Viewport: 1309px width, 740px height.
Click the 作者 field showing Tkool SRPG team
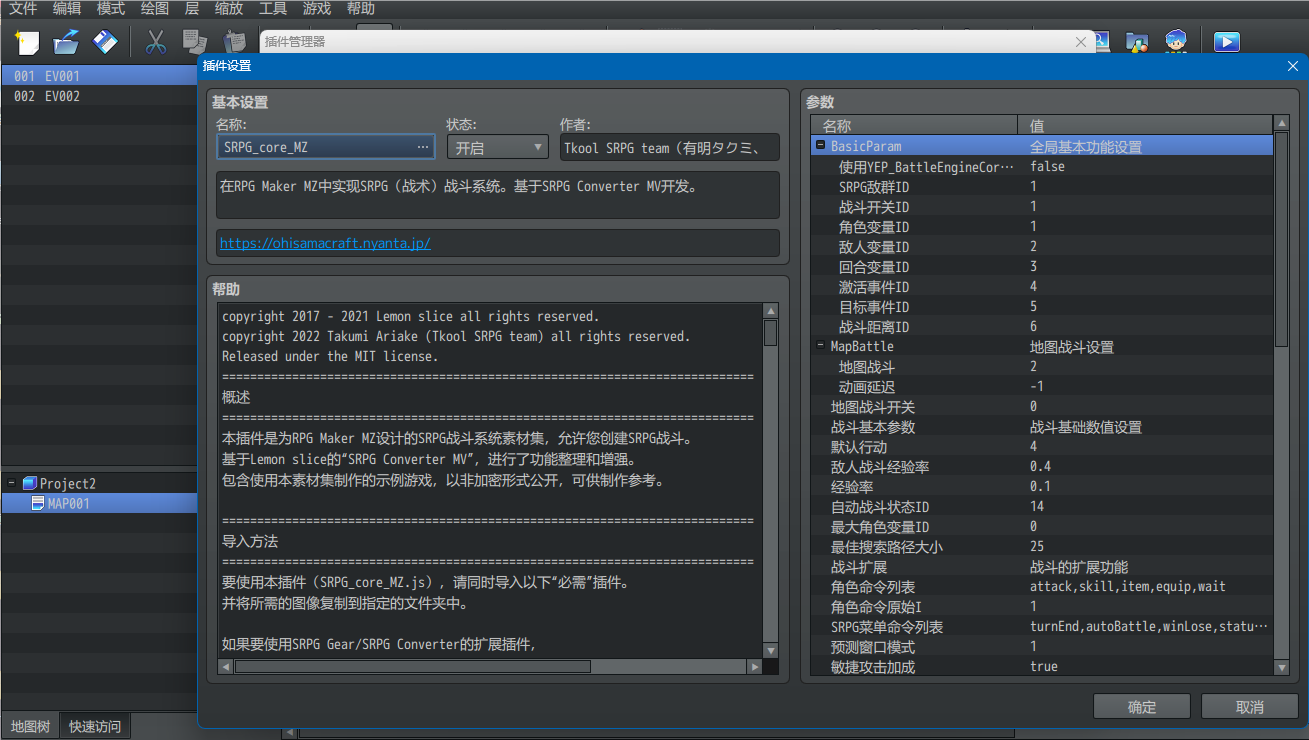pos(669,148)
